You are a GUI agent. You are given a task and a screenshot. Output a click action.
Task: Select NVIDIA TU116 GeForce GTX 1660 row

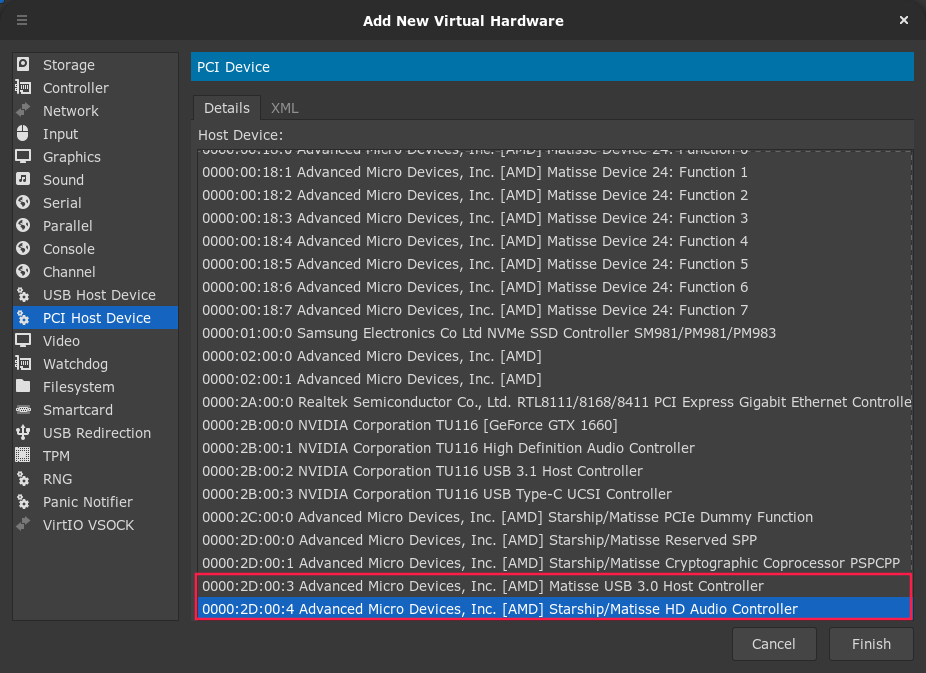555,425
